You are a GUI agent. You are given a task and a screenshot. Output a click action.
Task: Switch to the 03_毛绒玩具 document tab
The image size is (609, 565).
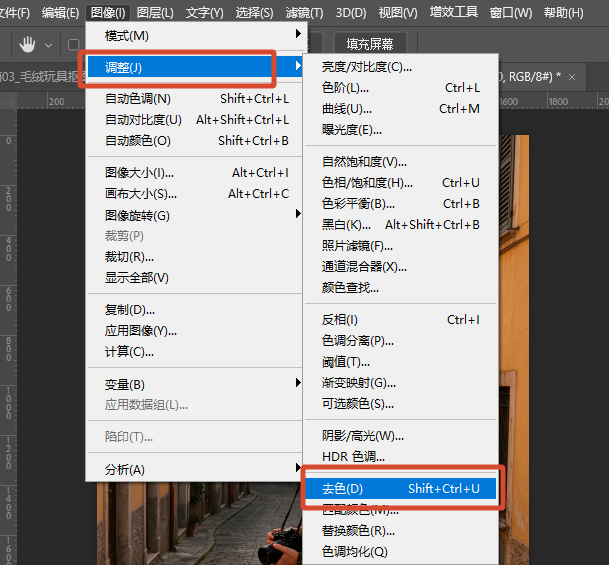click(x=43, y=76)
